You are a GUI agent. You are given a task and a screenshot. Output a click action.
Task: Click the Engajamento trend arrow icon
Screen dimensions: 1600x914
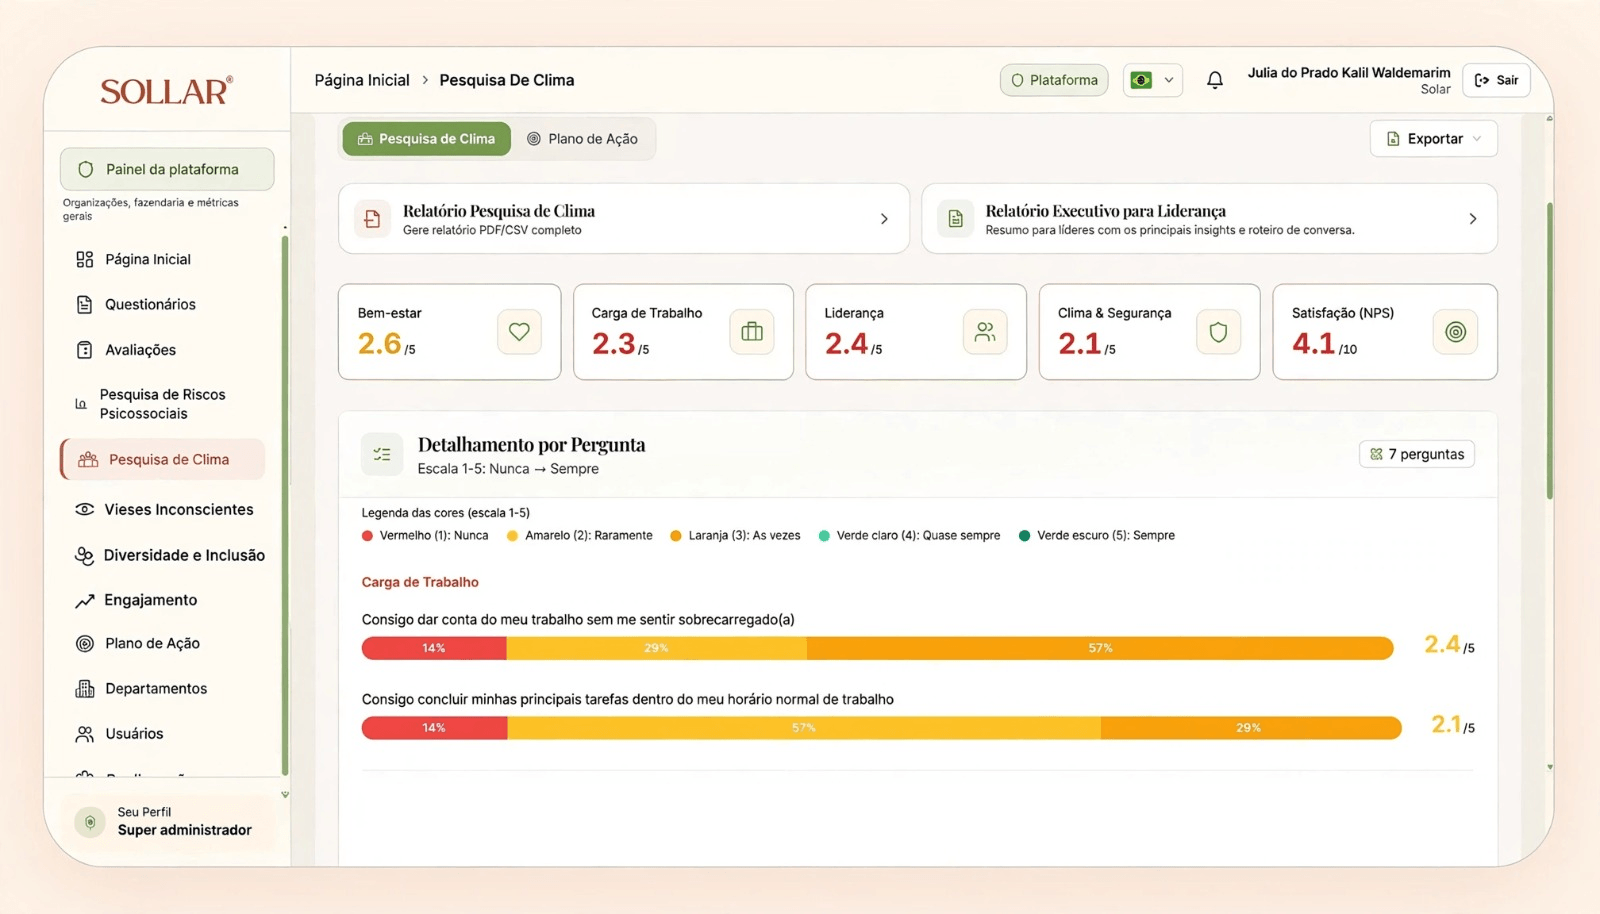click(x=85, y=600)
